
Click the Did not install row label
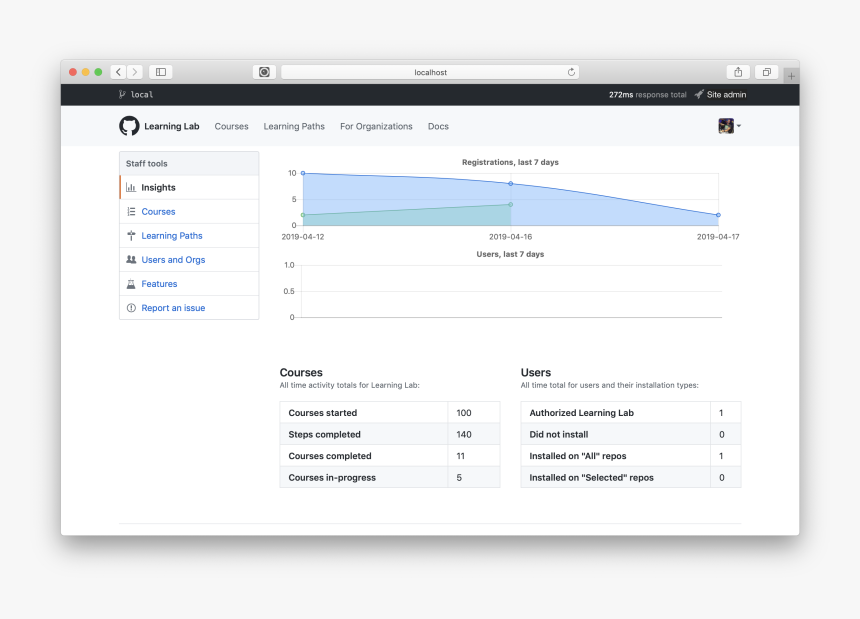(558, 434)
